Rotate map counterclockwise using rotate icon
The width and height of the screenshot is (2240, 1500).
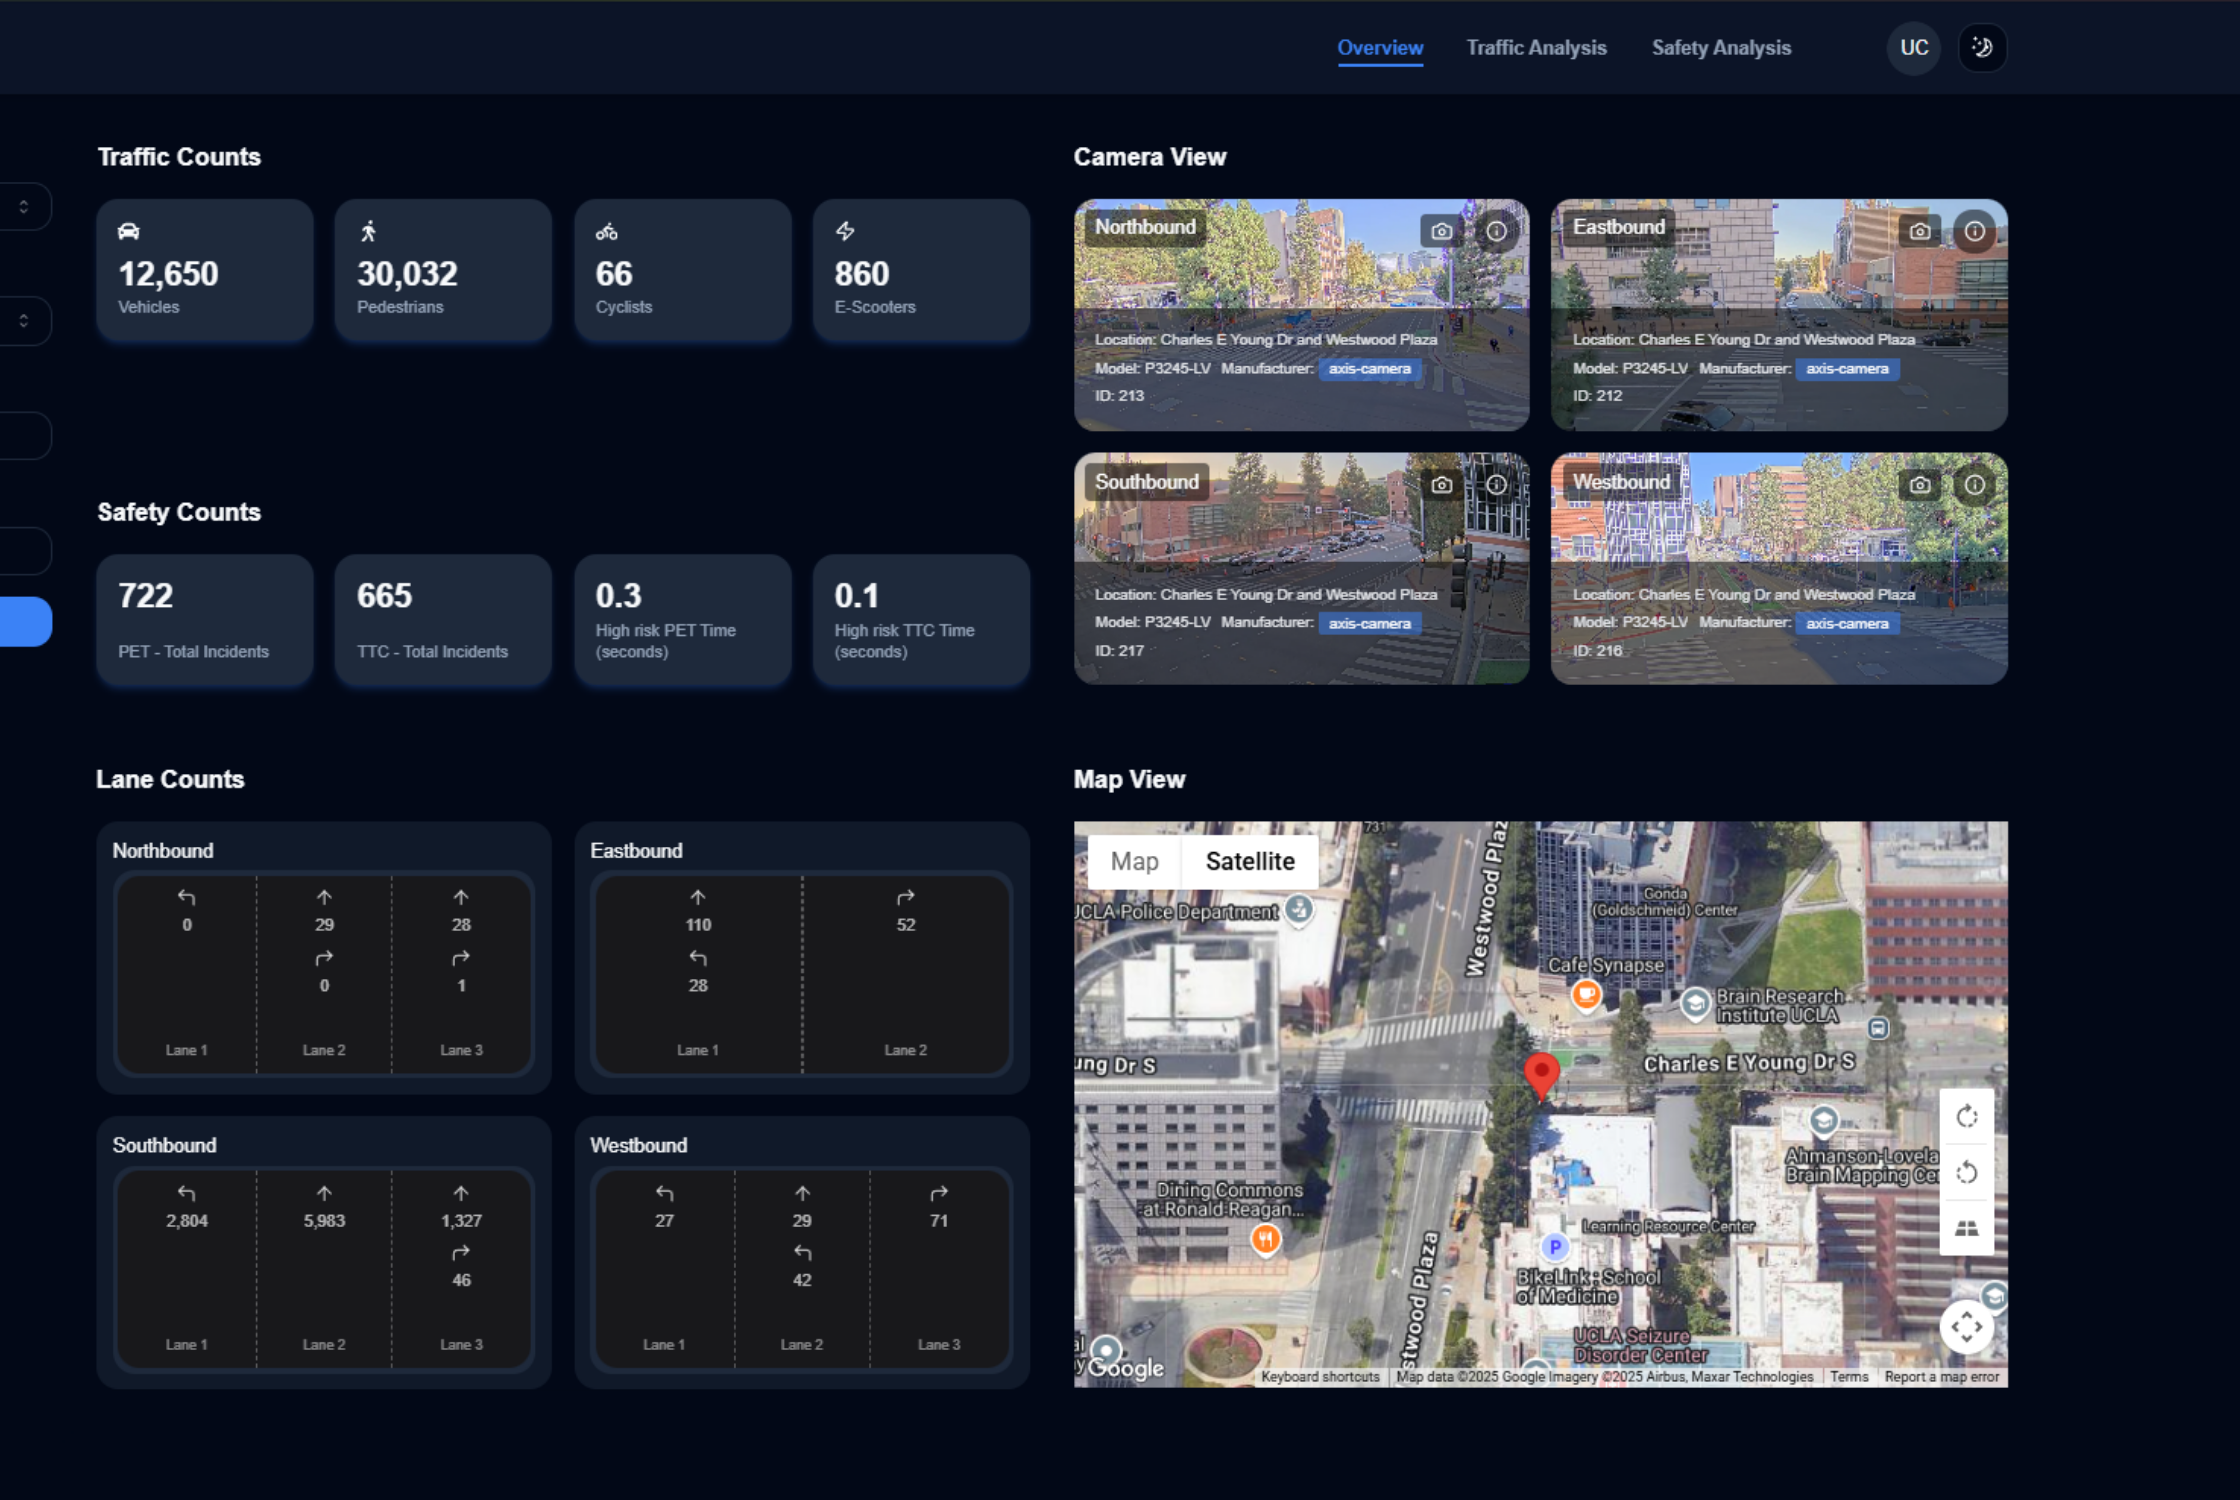pyautogui.click(x=1966, y=1172)
